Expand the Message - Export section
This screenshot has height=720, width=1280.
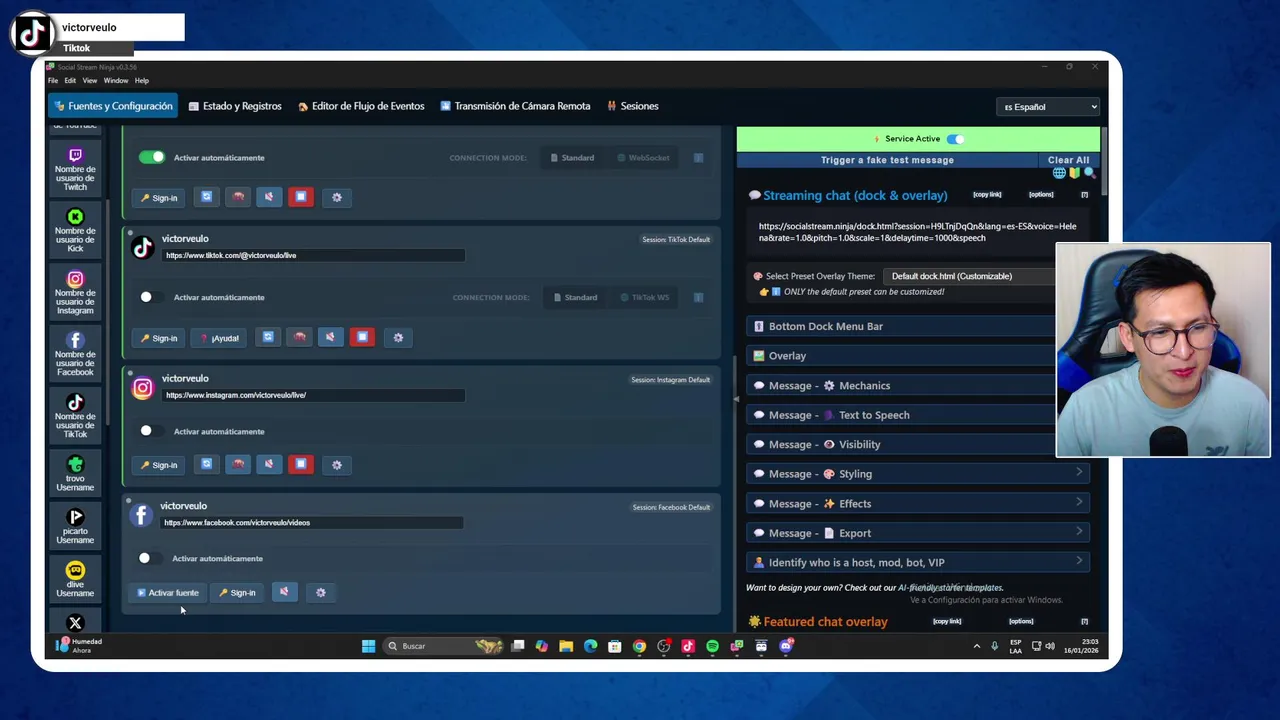click(918, 533)
